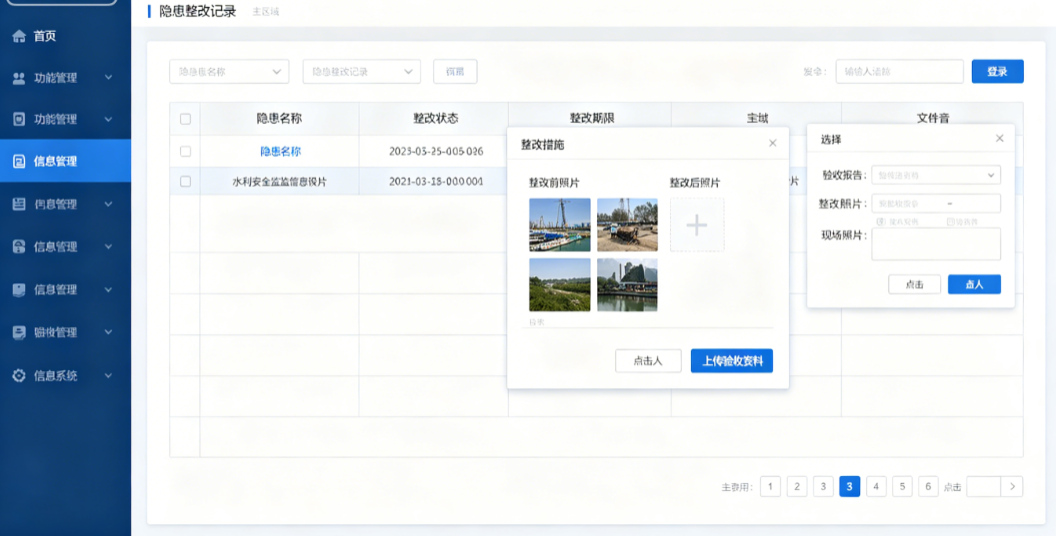Click the document icon in highlighted 信息管理
This screenshot has width=1056, height=536.
click(19, 162)
